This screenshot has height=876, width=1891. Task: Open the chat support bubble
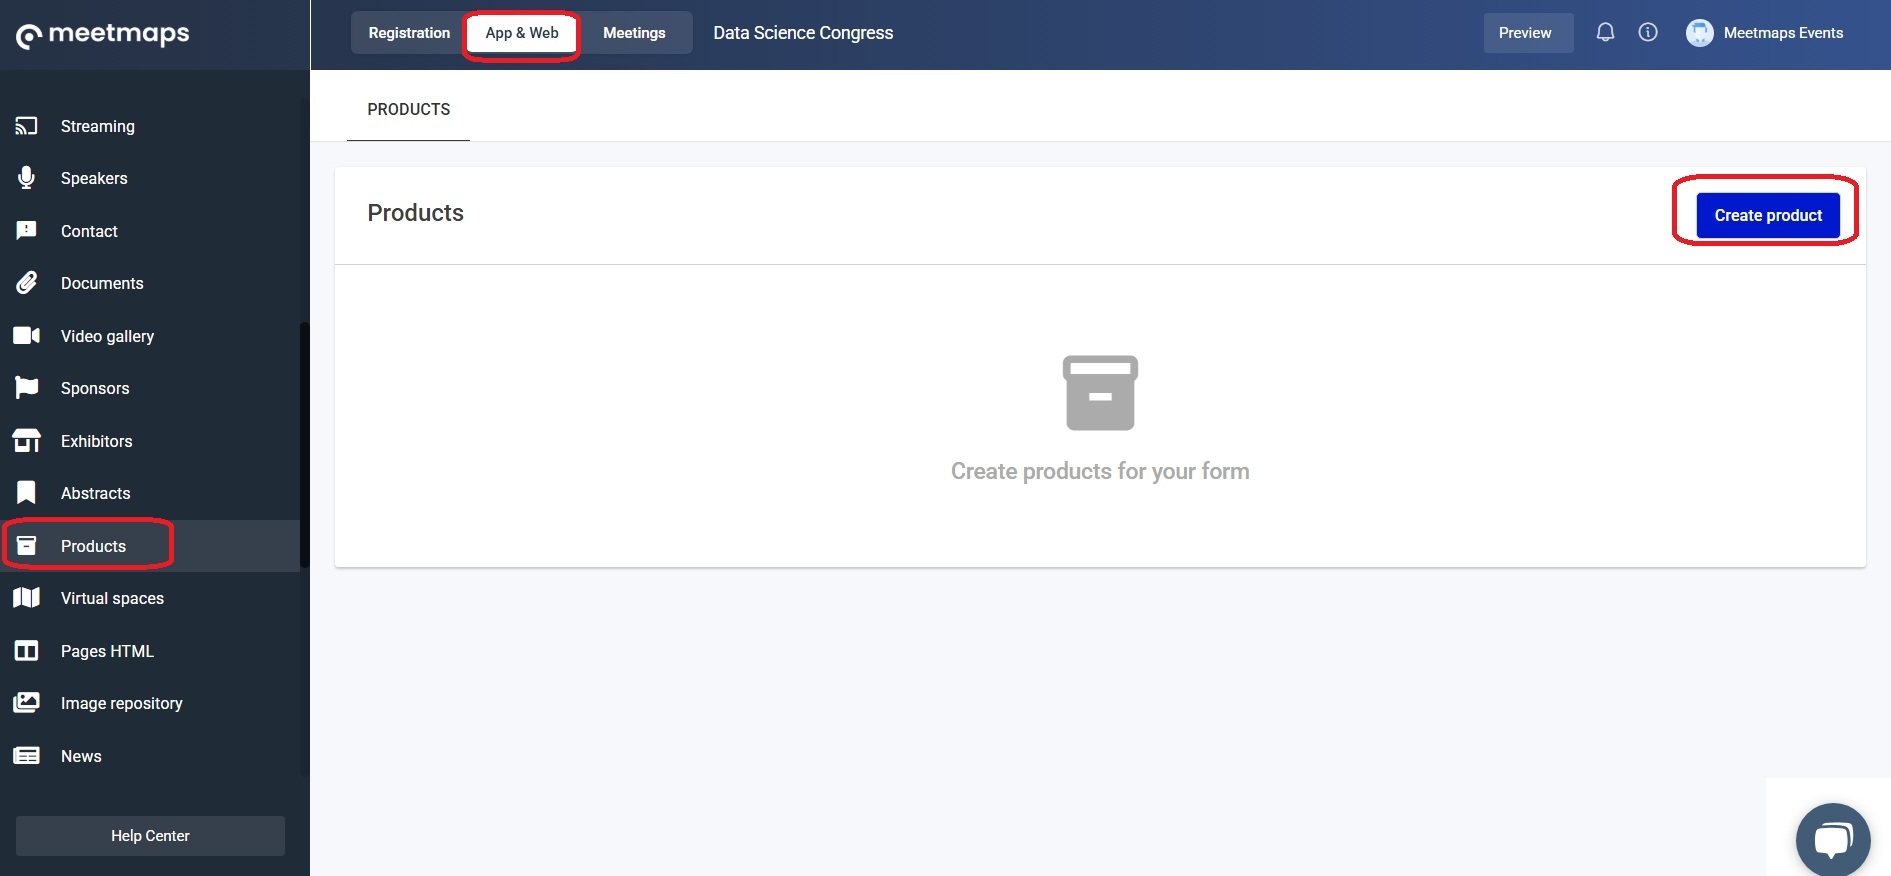pyautogui.click(x=1832, y=840)
